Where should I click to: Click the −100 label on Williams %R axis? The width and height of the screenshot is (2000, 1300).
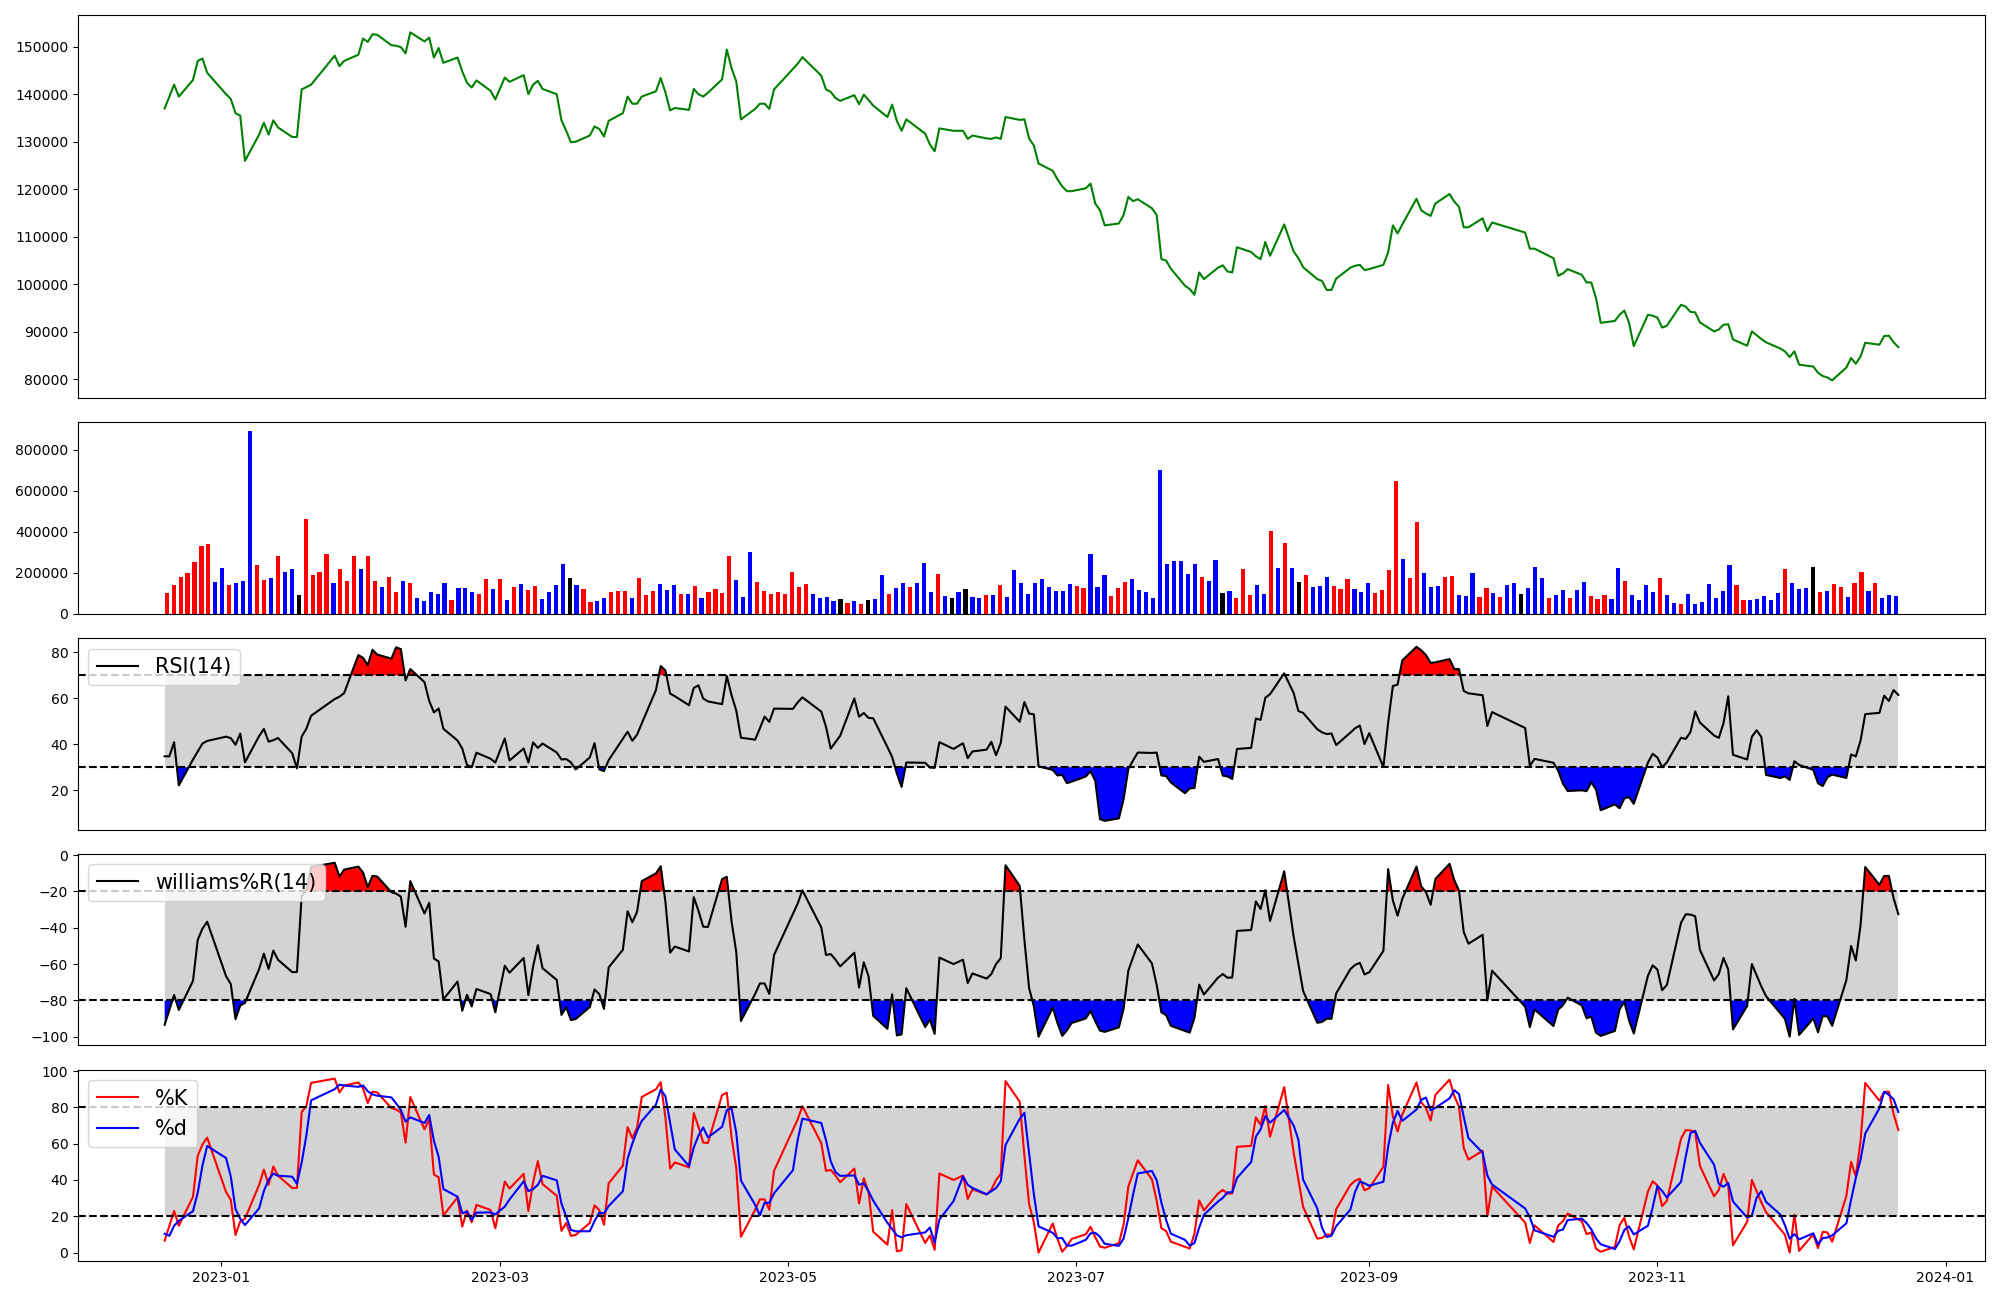(x=50, y=1037)
